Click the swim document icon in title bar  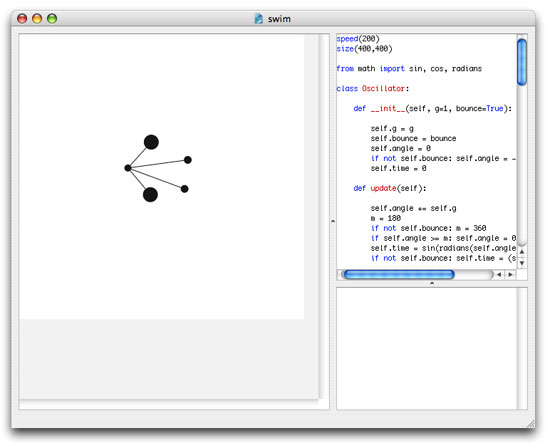pyautogui.click(x=259, y=19)
